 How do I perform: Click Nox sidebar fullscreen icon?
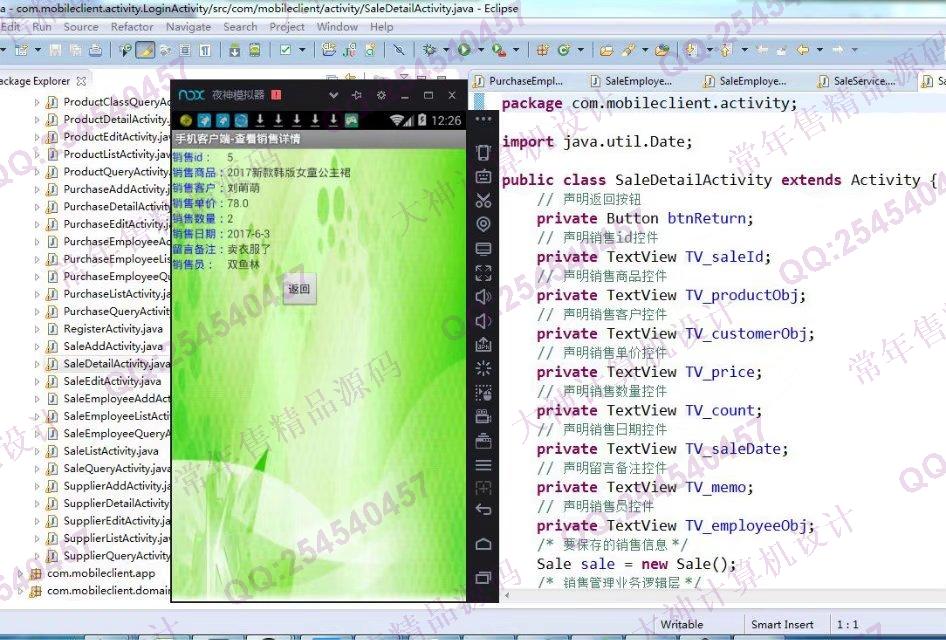pos(483,273)
